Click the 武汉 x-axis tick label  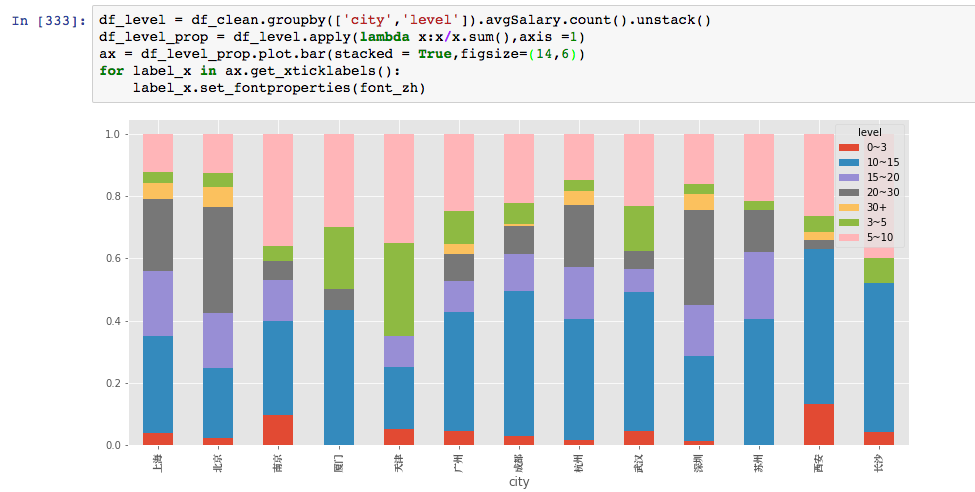639,463
